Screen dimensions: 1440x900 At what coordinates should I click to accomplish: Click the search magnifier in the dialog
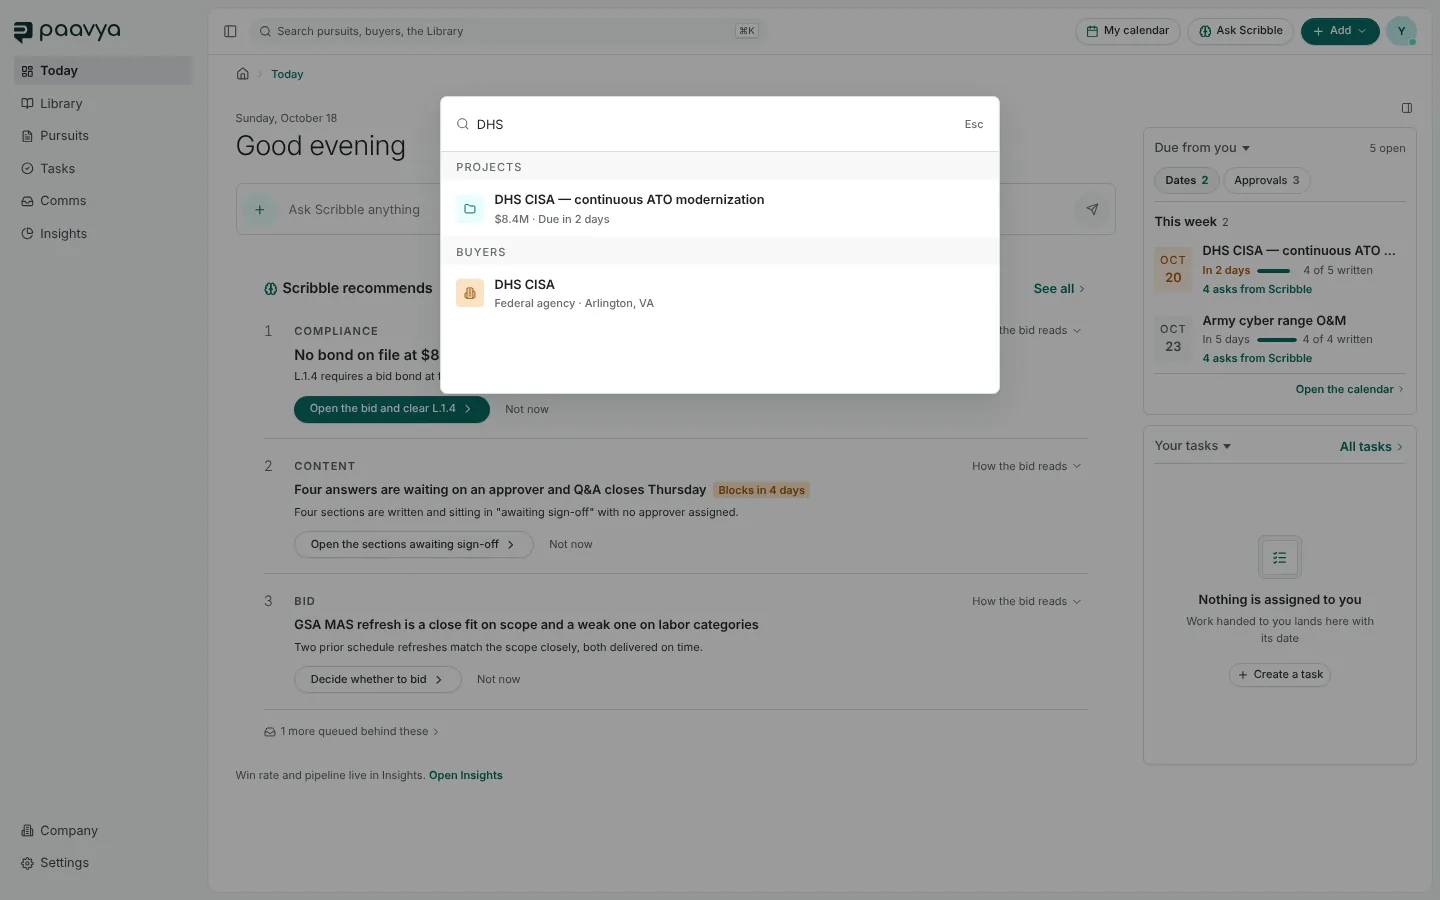463,124
